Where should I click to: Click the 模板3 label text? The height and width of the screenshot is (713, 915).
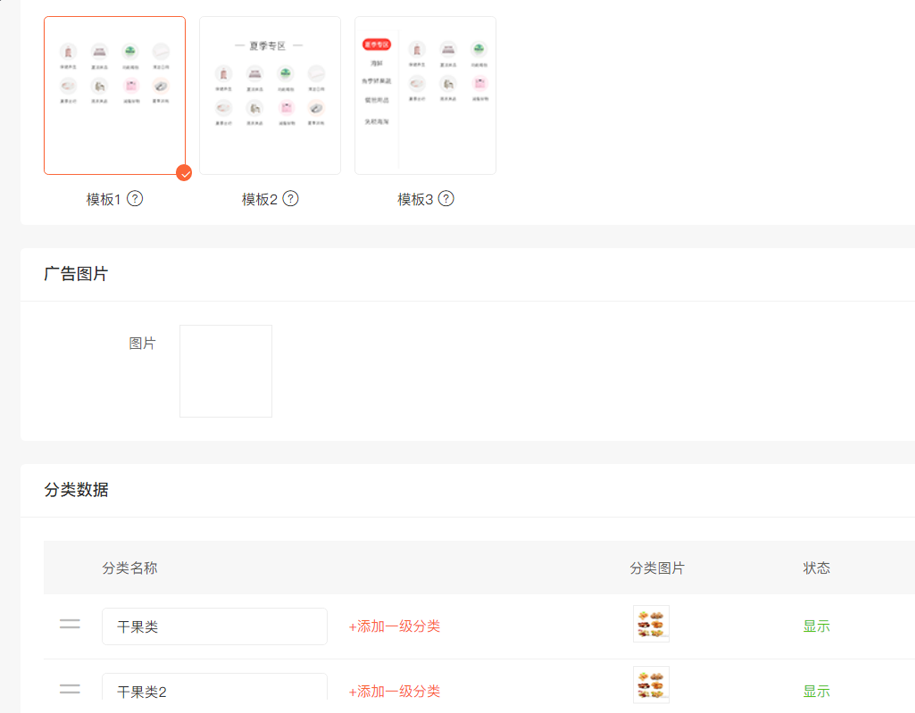coord(415,199)
